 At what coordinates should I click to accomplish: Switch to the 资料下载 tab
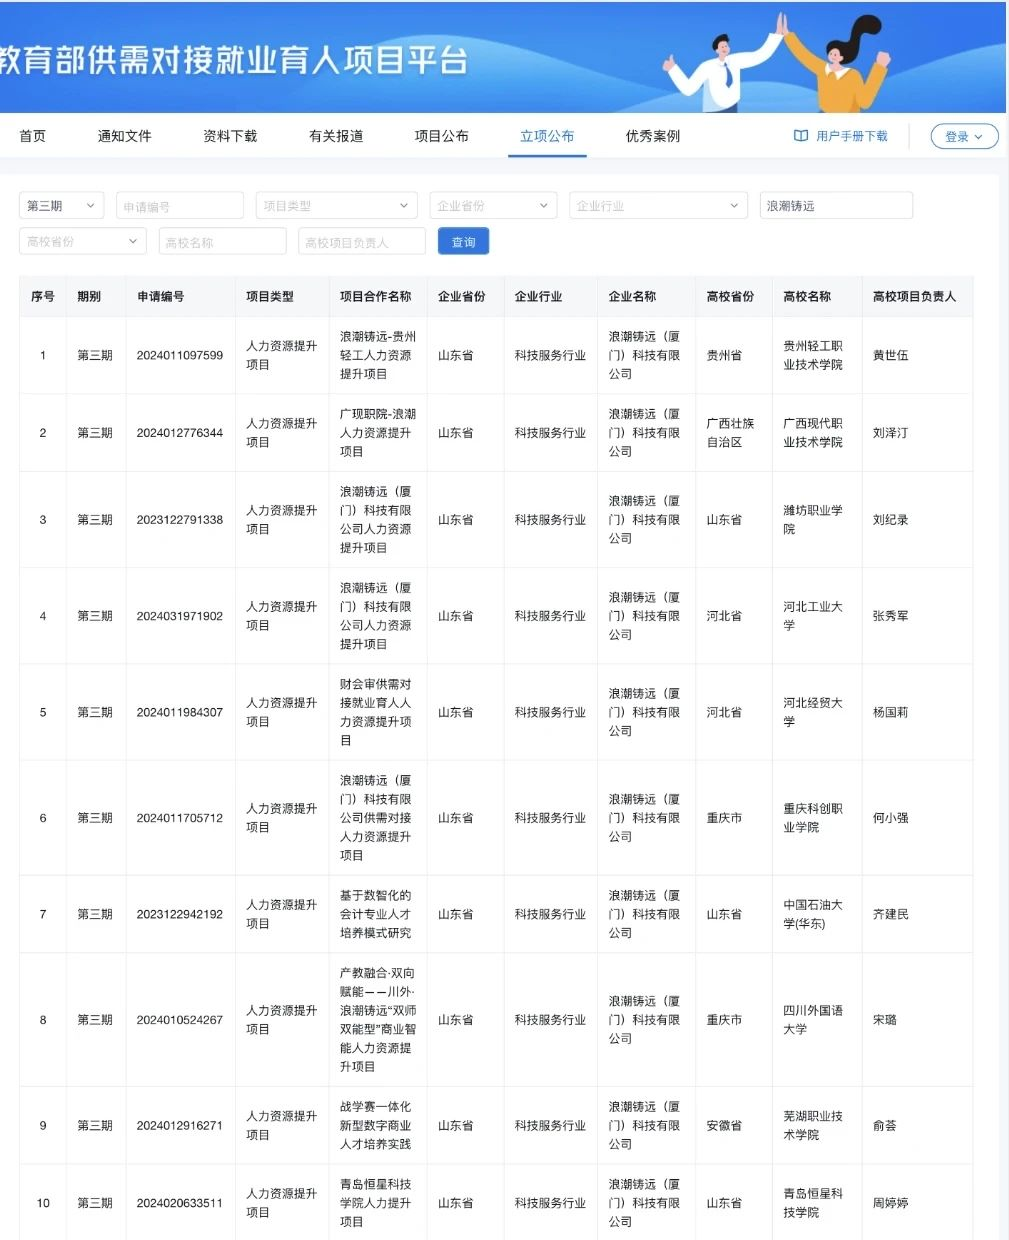click(x=230, y=136)
